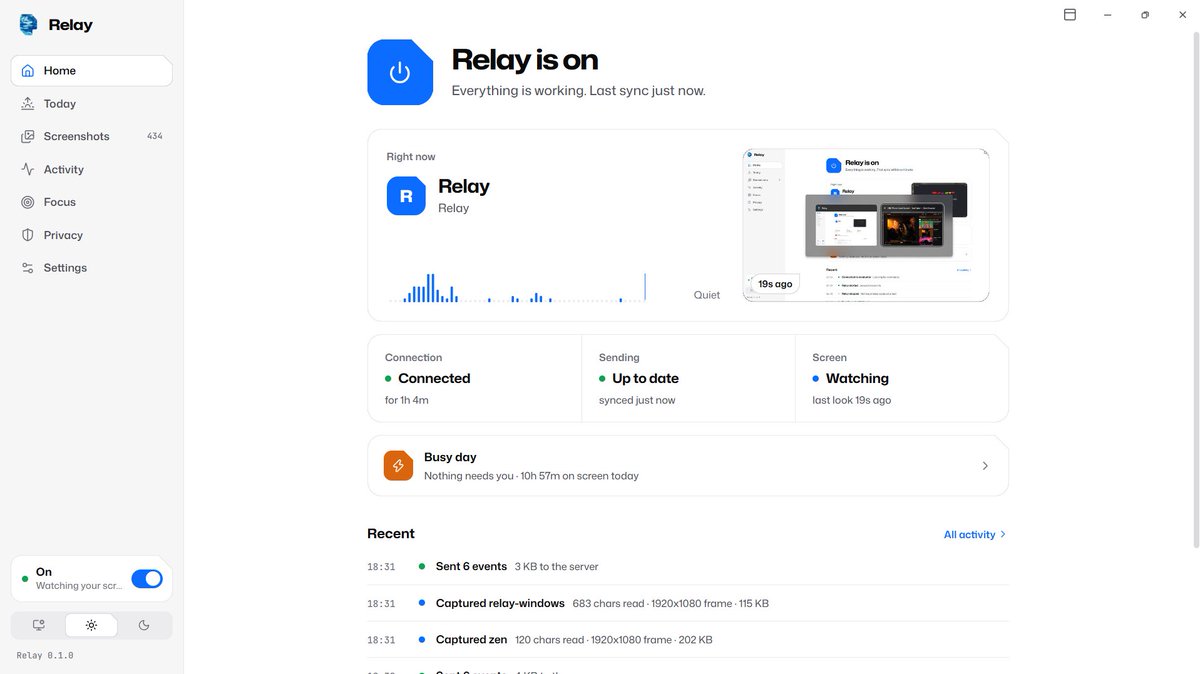Click the 'Quiet' label beside chart

tap(707, 295)
